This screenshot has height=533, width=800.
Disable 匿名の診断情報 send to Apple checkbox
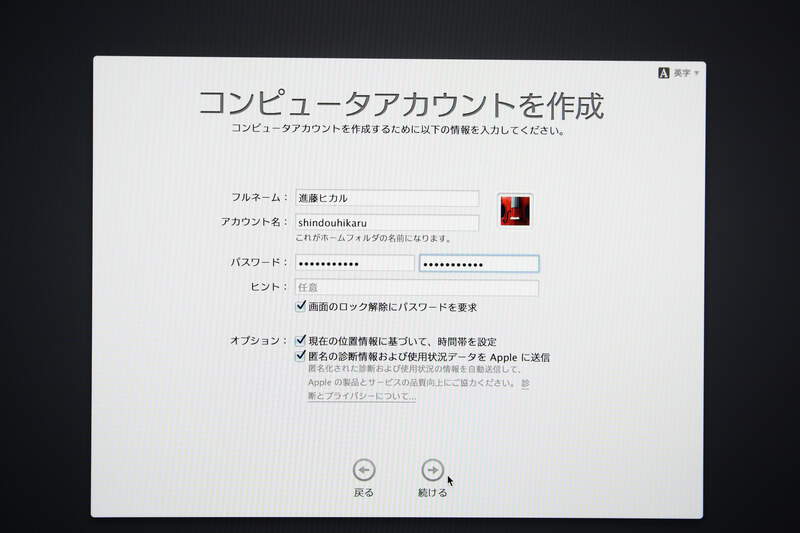[301, 355]
